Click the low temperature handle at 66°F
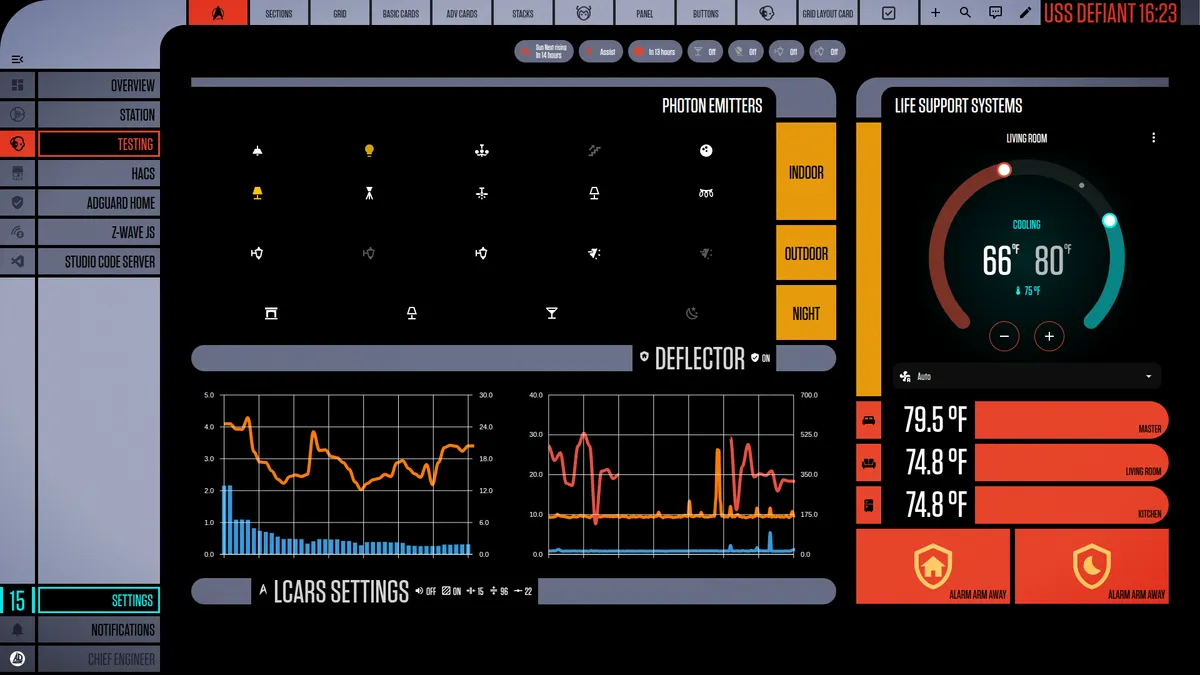This screenshot has width=1200, height=675. coord(1004,171)
